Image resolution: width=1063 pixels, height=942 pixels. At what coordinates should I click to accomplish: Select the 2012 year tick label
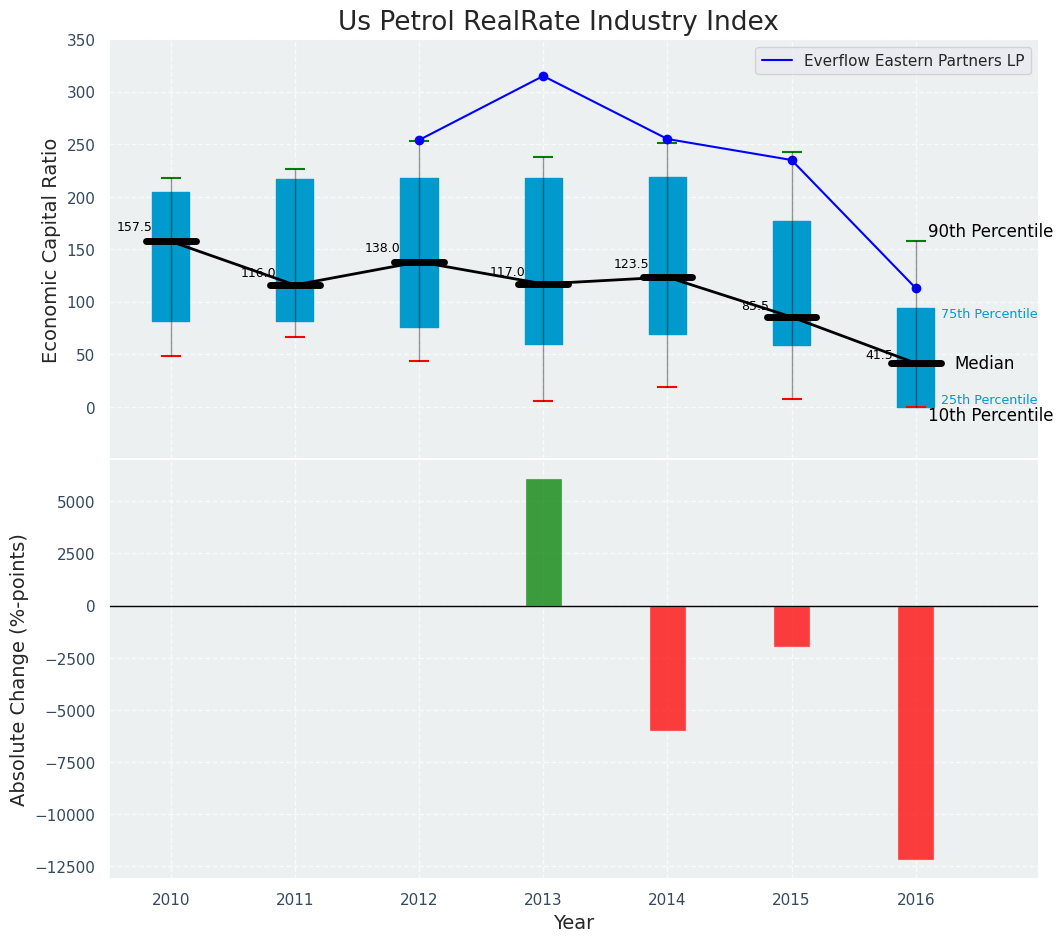coord(419,899)
